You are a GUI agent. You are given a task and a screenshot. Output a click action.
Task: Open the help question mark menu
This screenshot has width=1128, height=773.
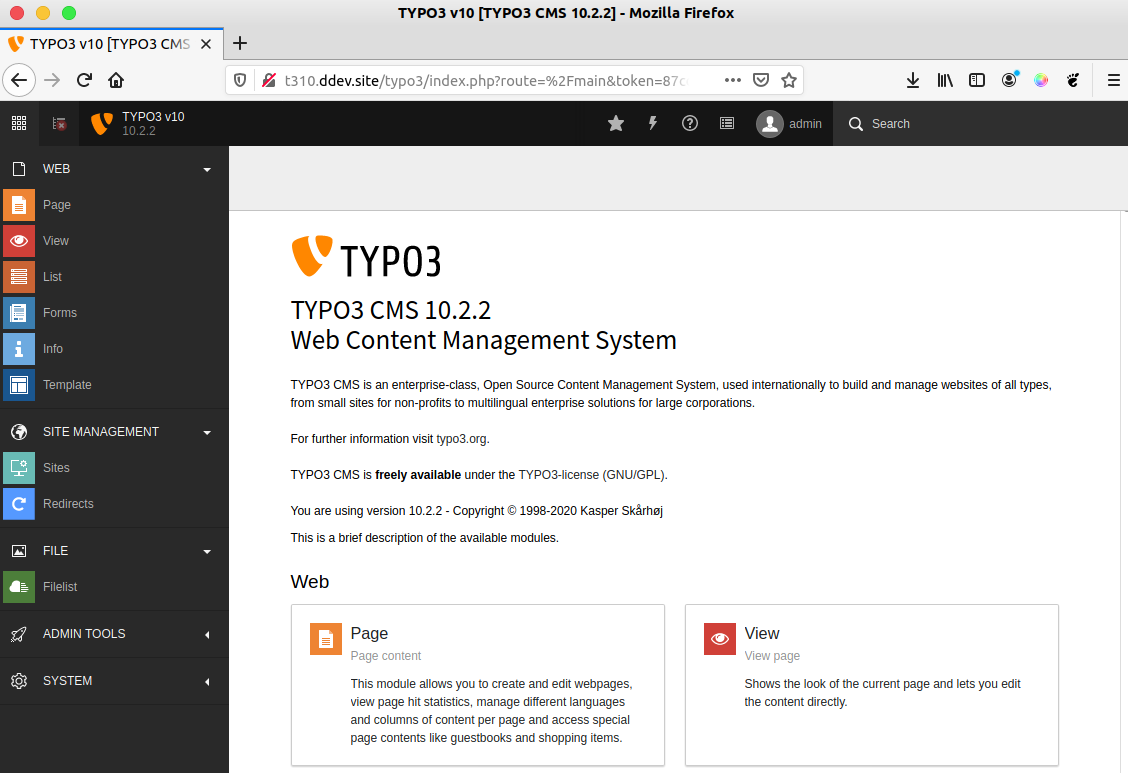pyautogui.click(x=690, y=124)
